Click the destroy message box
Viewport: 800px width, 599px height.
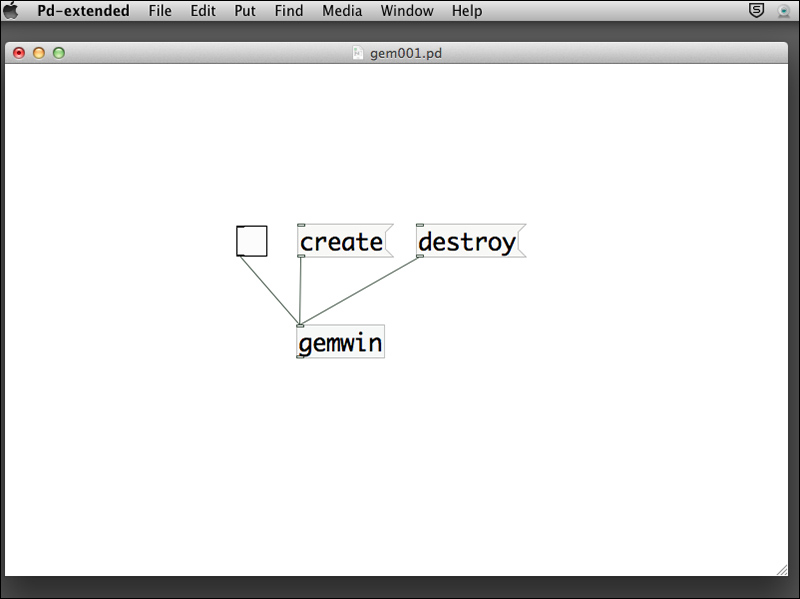pyautogui.click(x=471, y=240)
